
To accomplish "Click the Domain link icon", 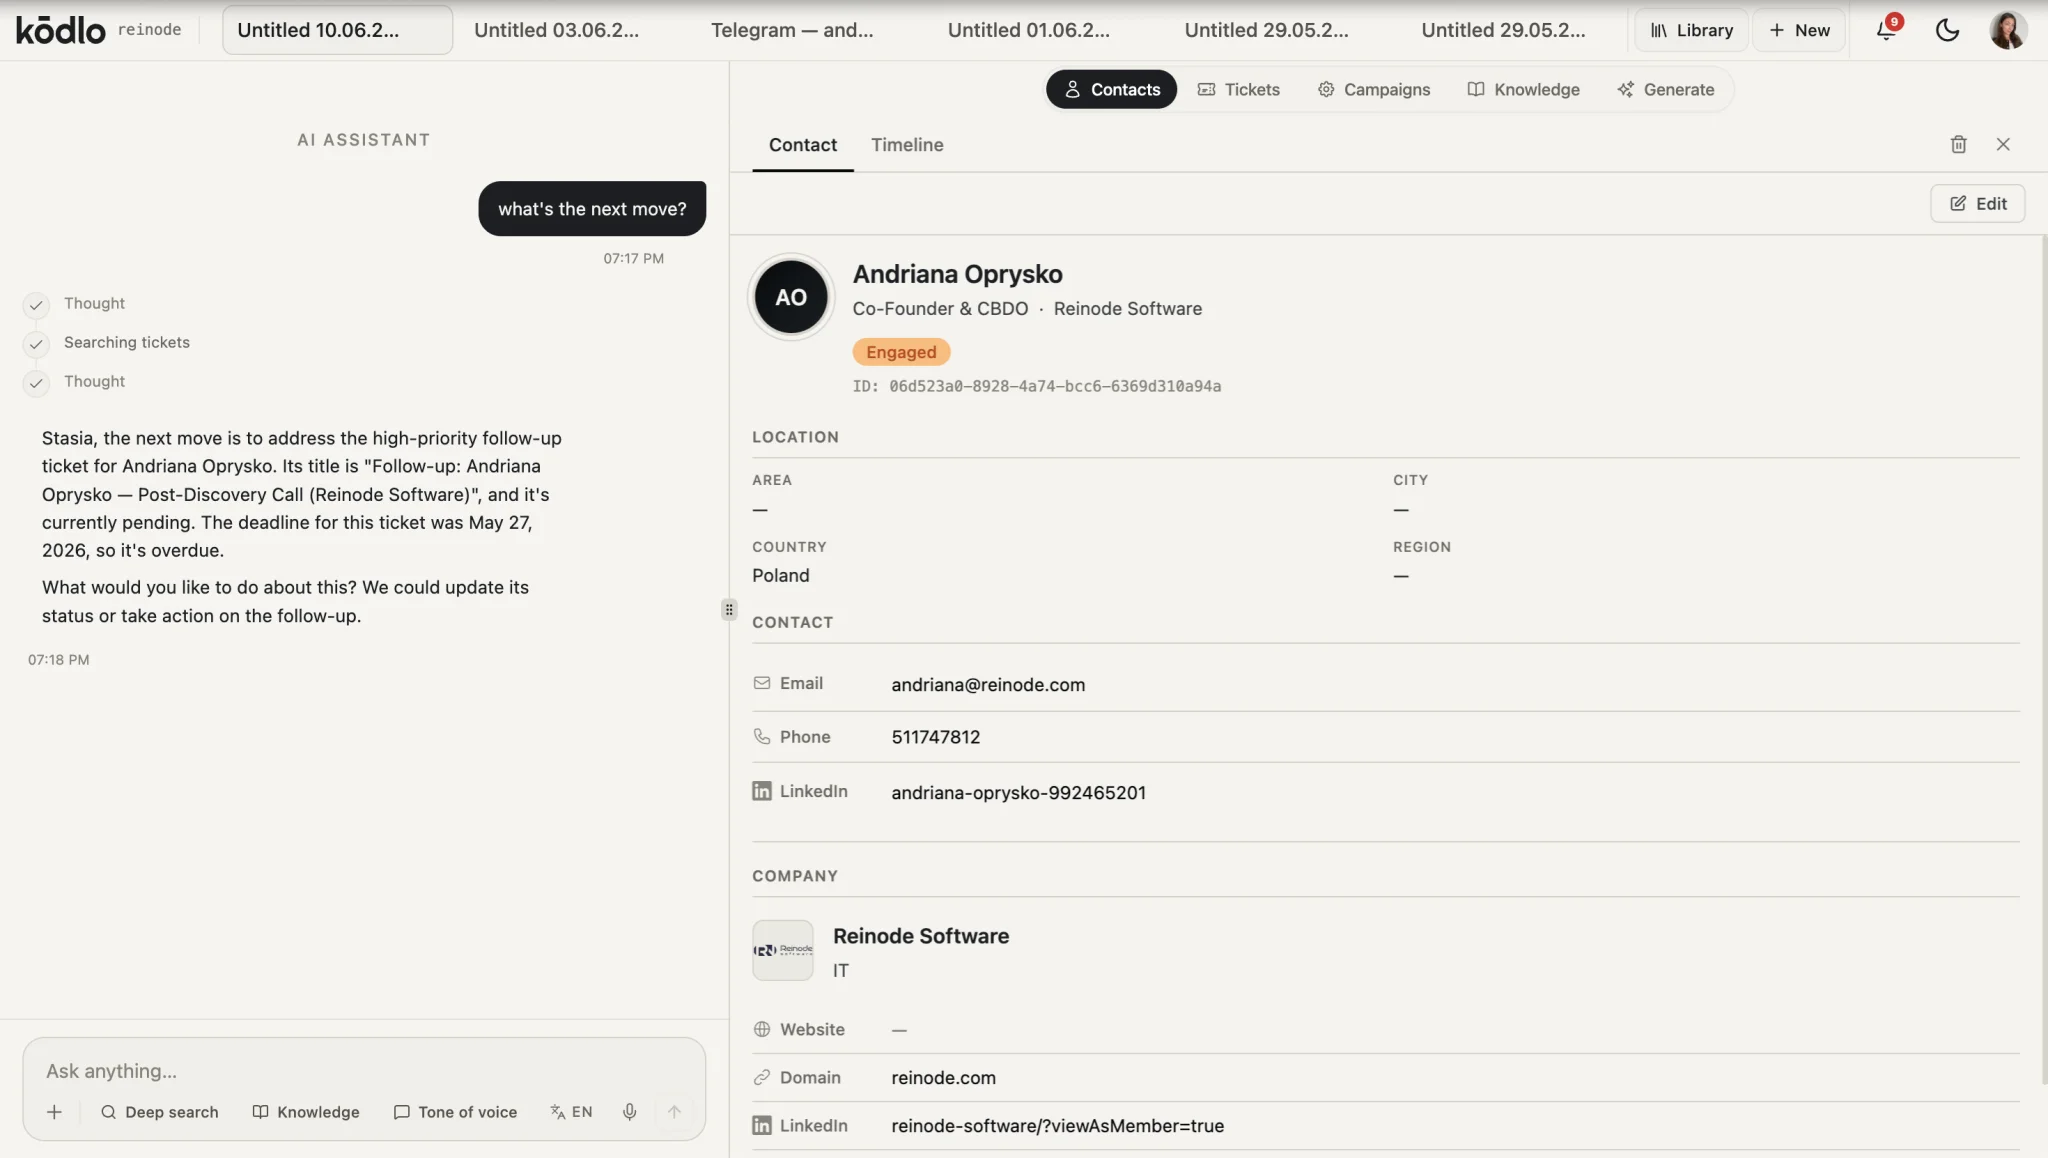I will pyautogui.click(x=762, y=1077).
